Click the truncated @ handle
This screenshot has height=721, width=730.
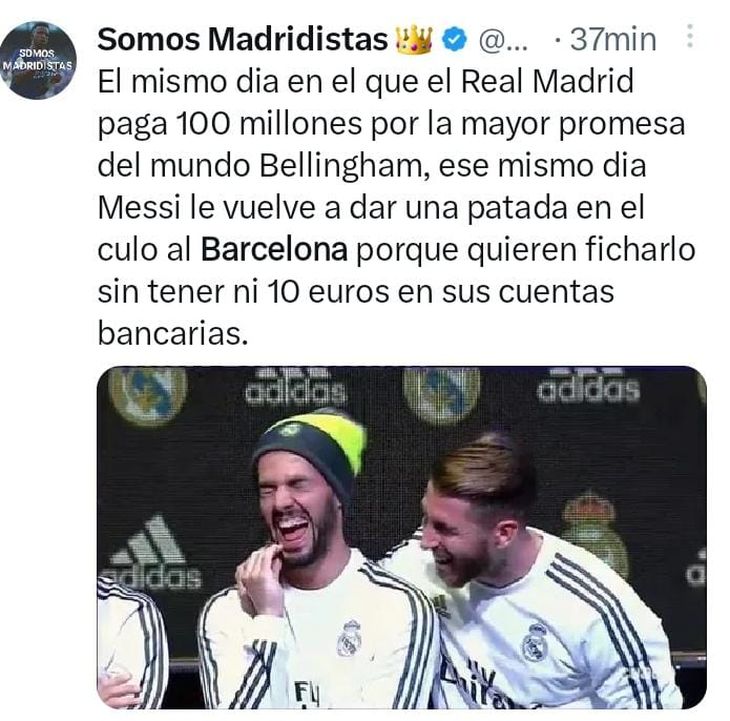coord(503,41)
